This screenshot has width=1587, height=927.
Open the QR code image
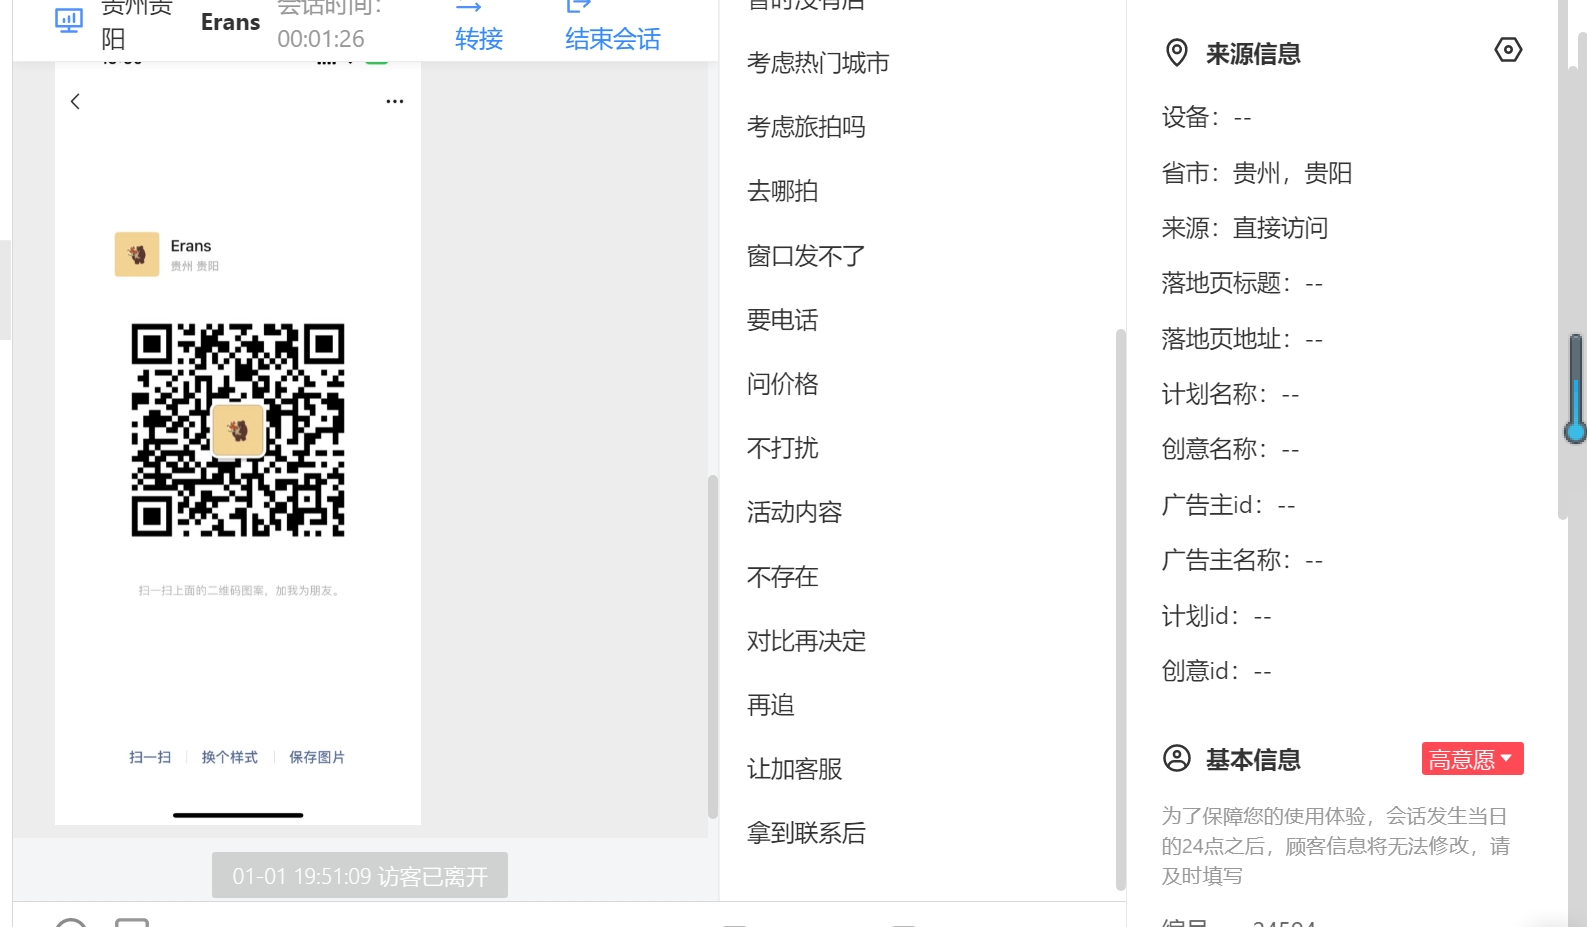tap(238, 430)
